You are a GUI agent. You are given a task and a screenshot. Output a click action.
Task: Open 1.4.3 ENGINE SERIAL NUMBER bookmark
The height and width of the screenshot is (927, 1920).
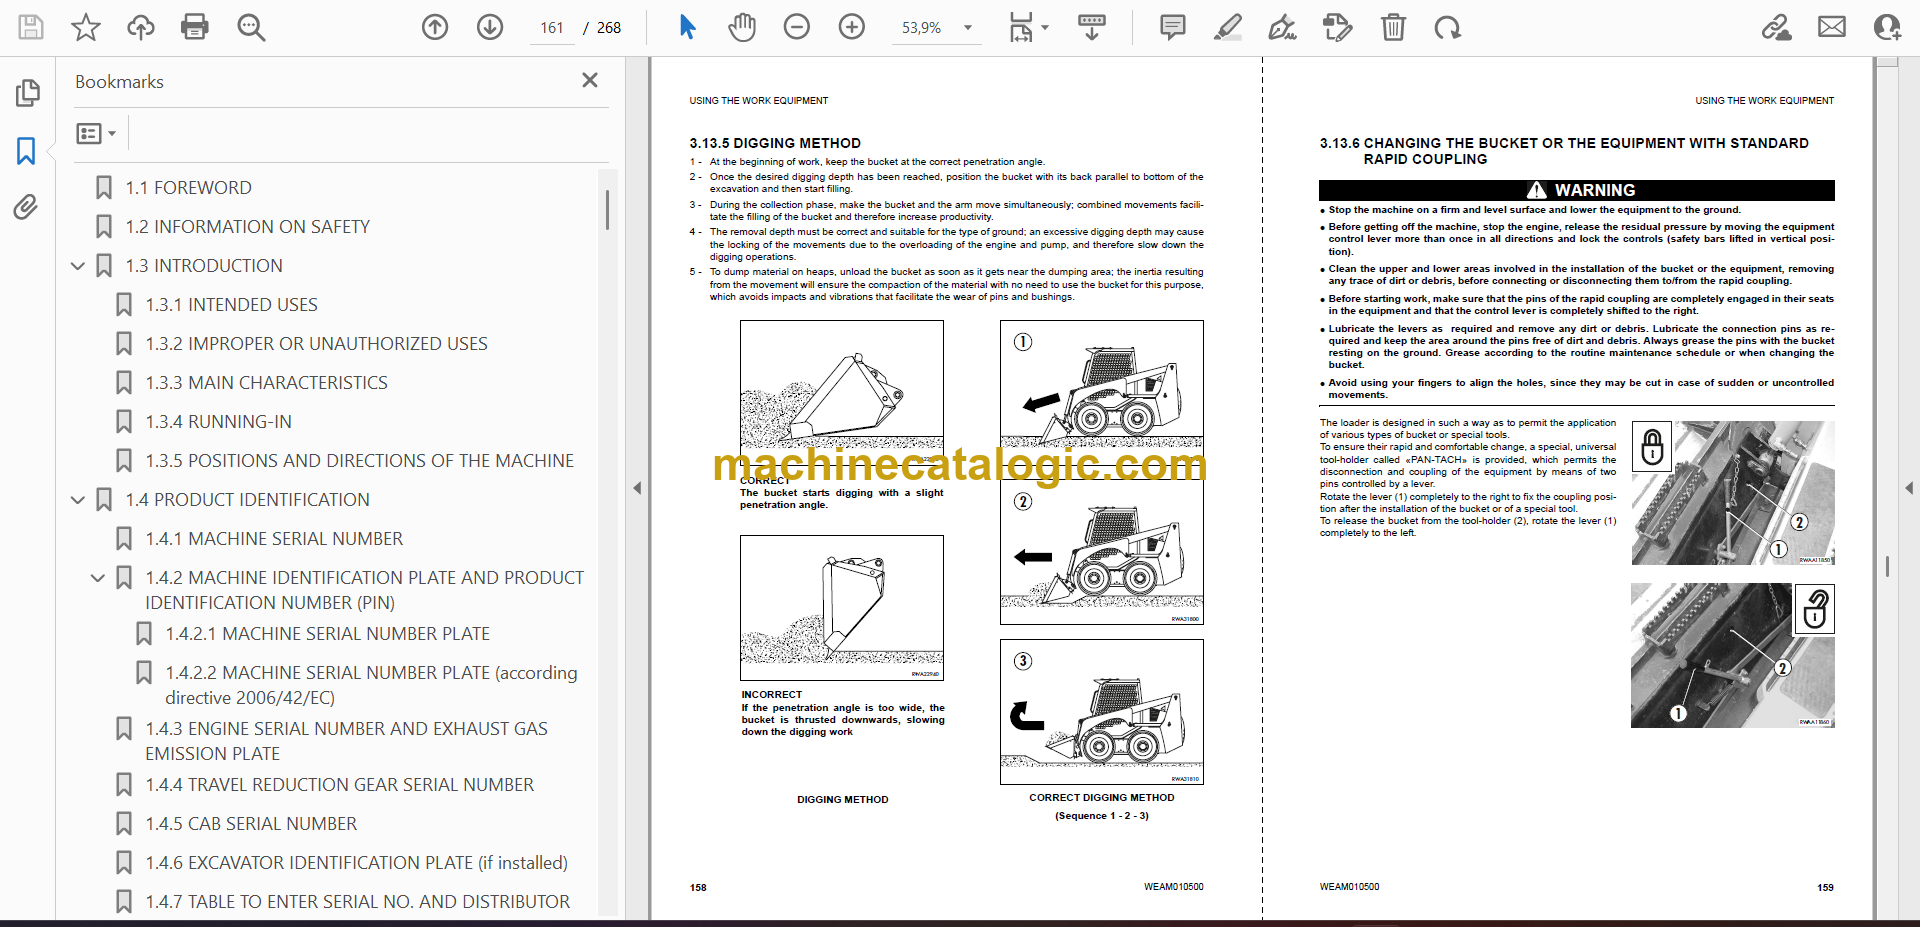click(346, 741)
